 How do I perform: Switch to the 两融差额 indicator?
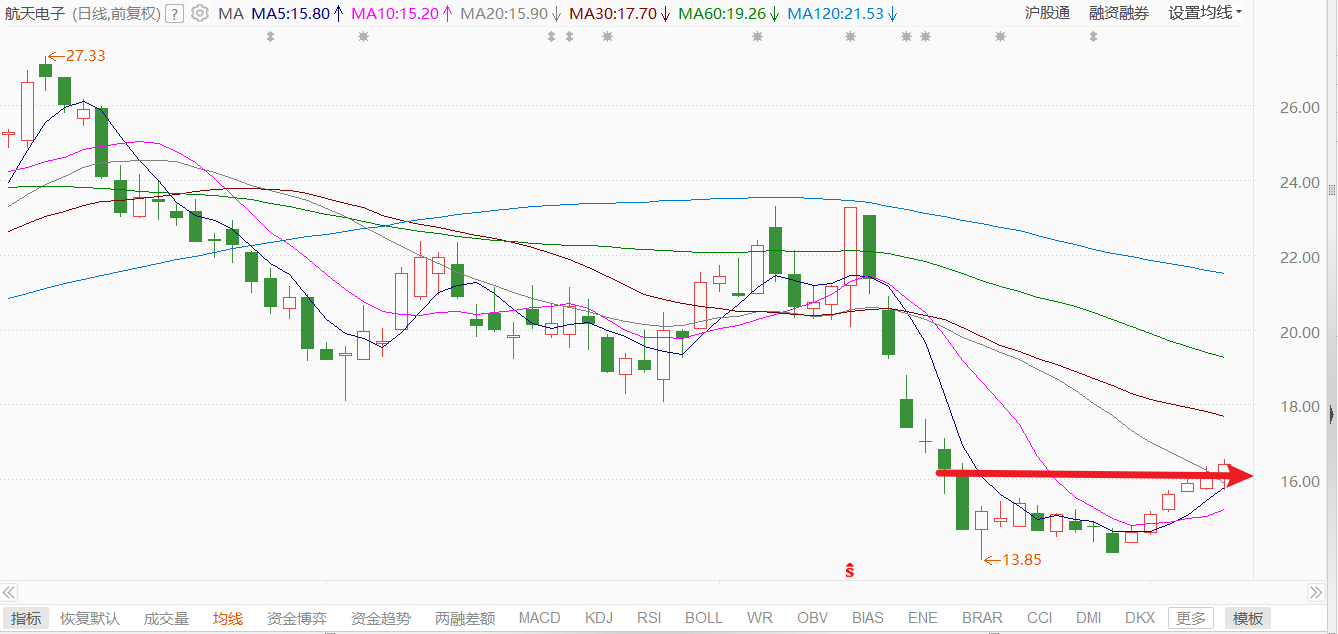[465, 618]
